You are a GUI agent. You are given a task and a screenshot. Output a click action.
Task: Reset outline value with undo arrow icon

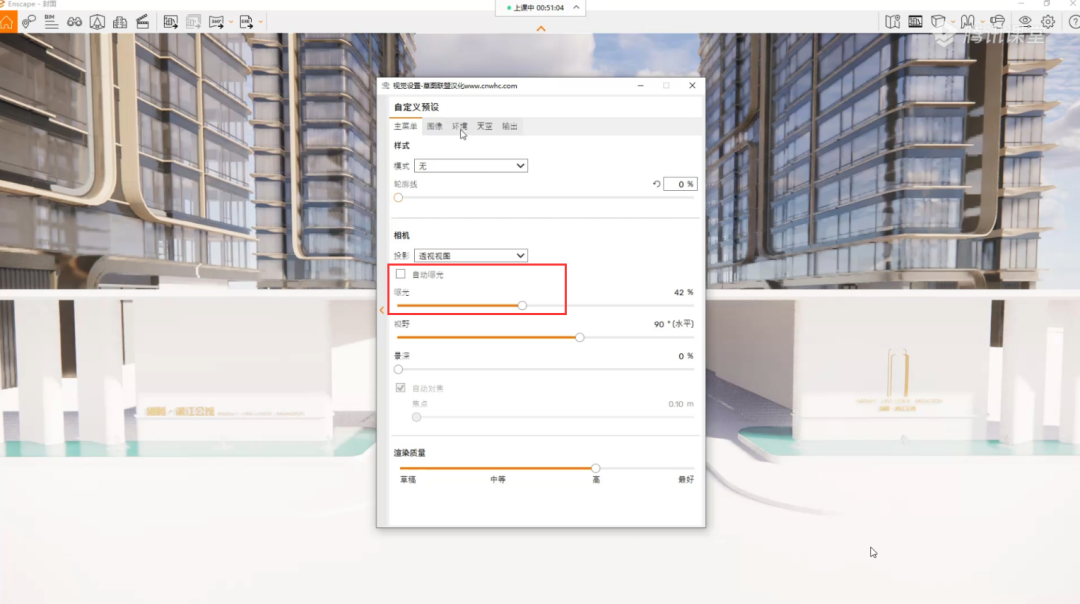656,184
